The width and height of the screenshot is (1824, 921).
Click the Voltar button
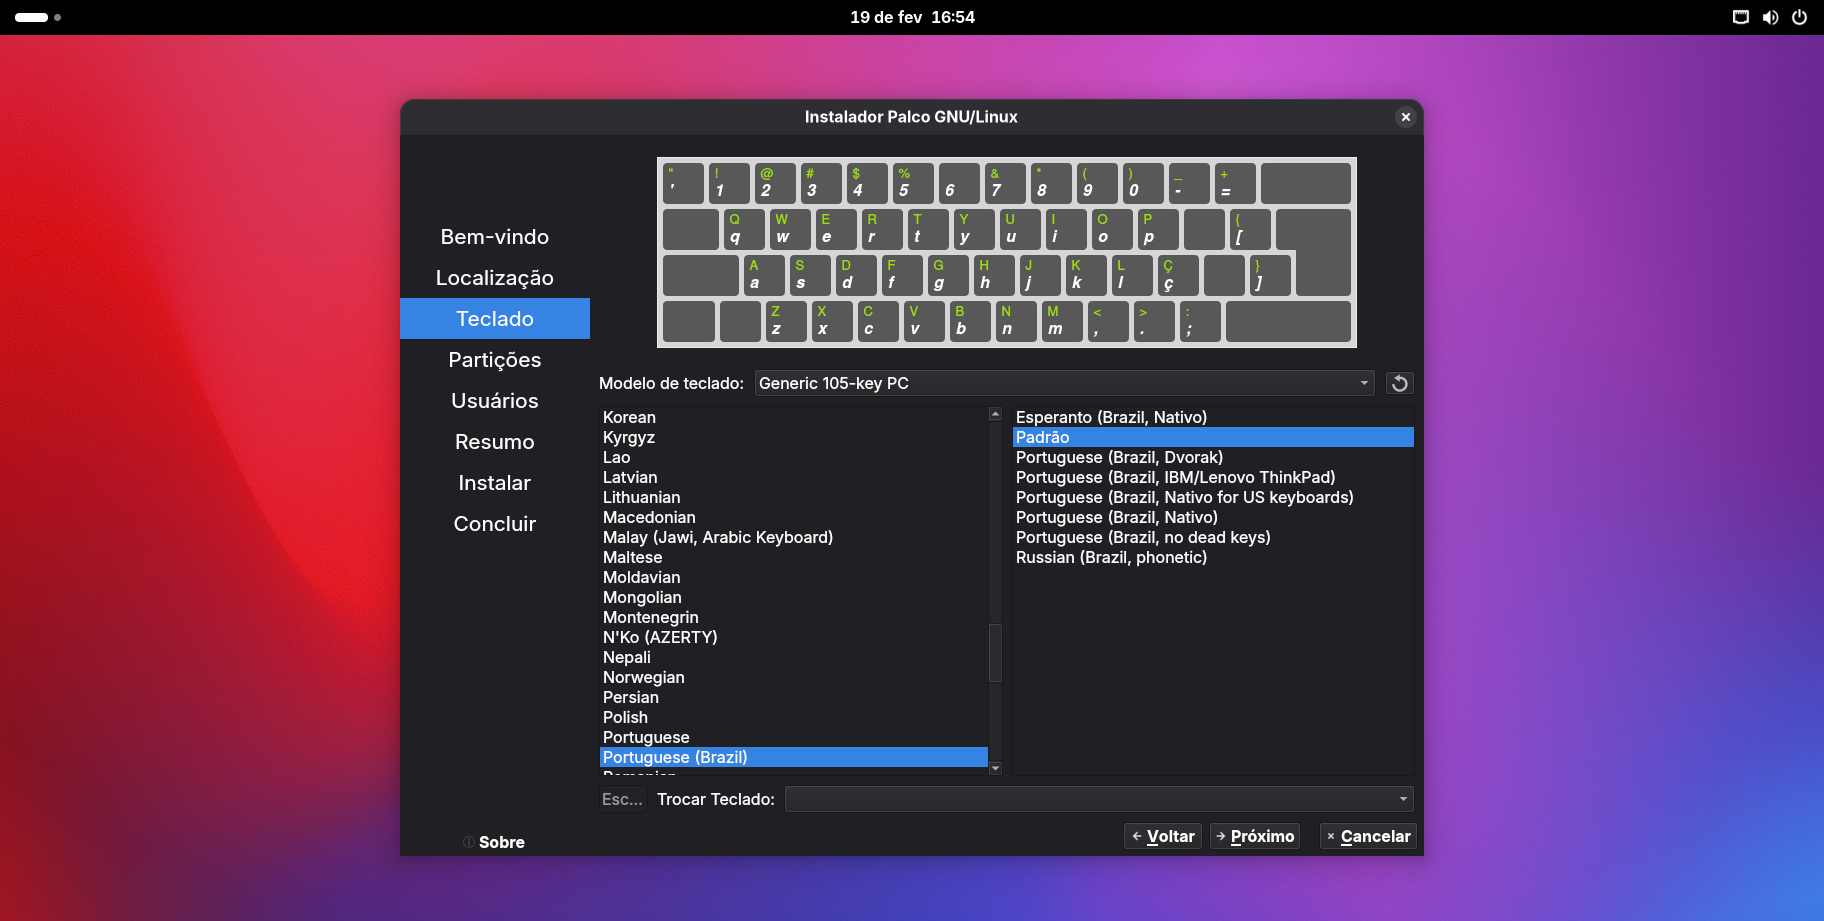pyautogui.click(x=1163, y=836)
